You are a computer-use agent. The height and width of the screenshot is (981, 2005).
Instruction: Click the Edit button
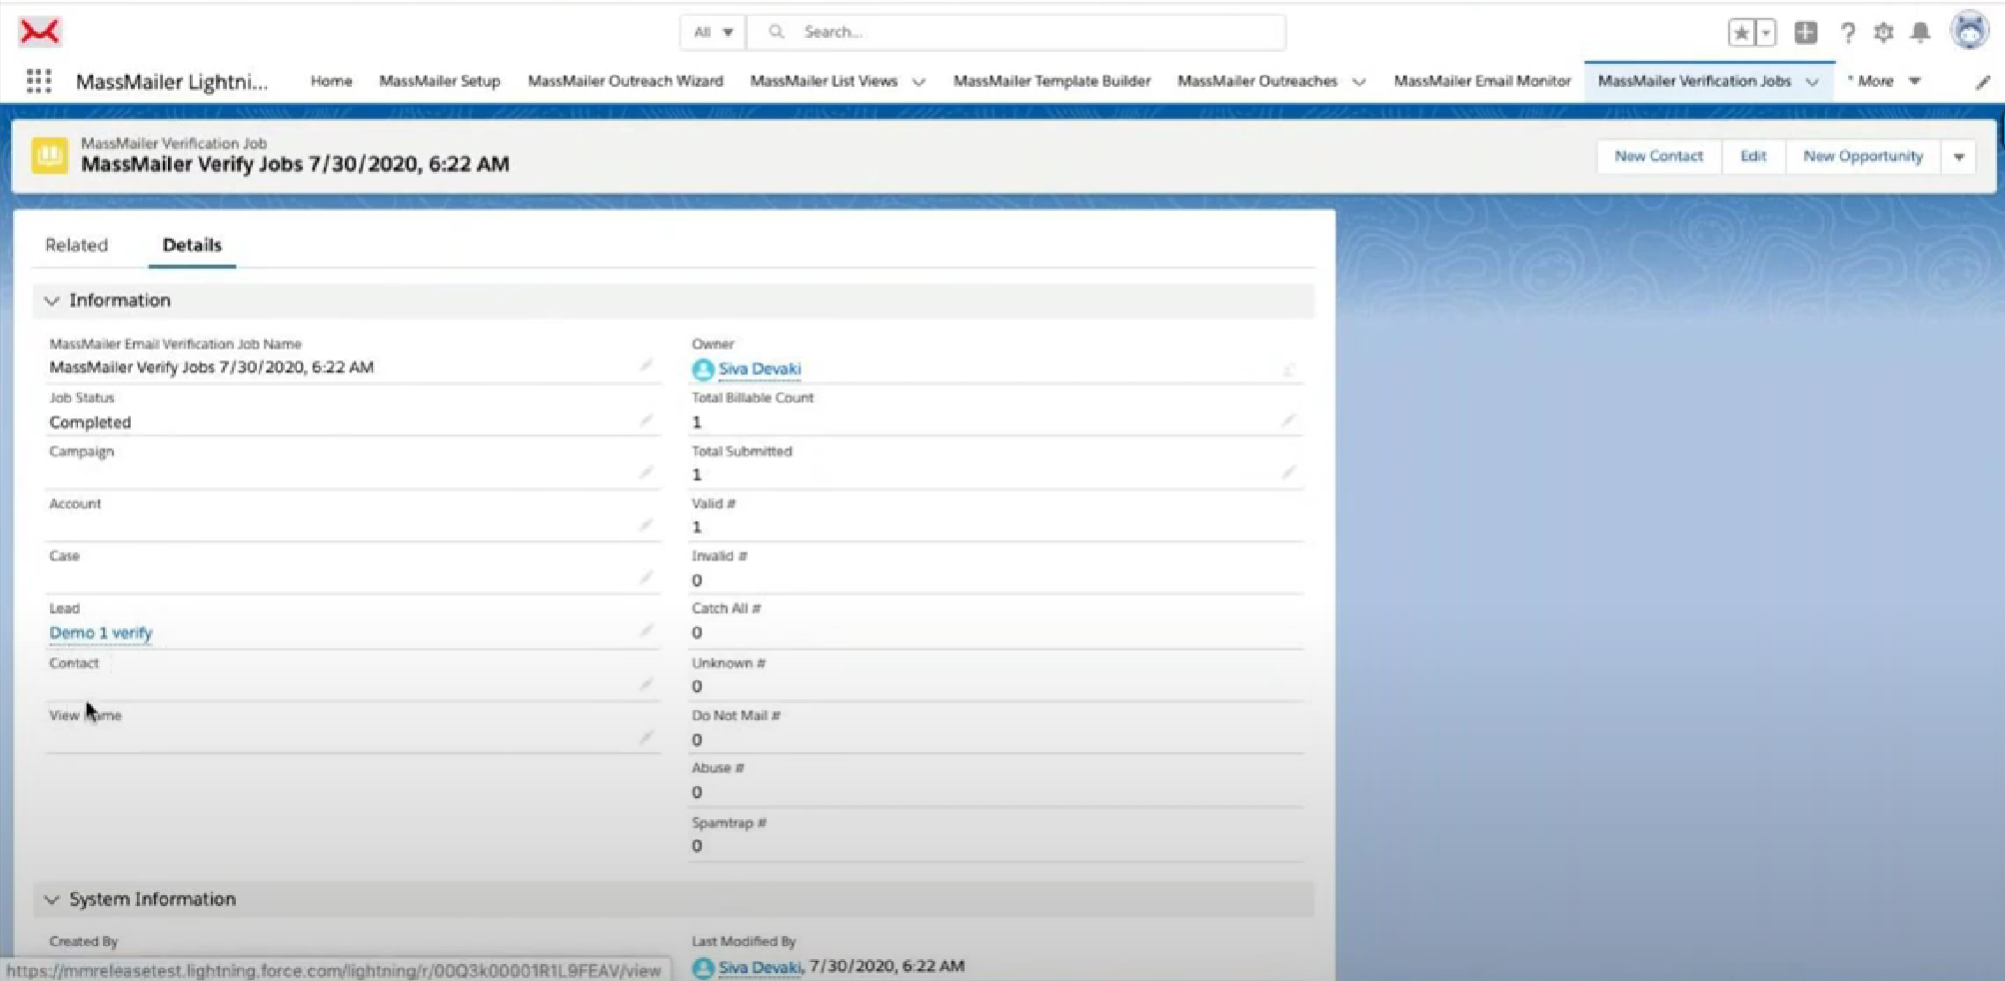[1753, 156]
